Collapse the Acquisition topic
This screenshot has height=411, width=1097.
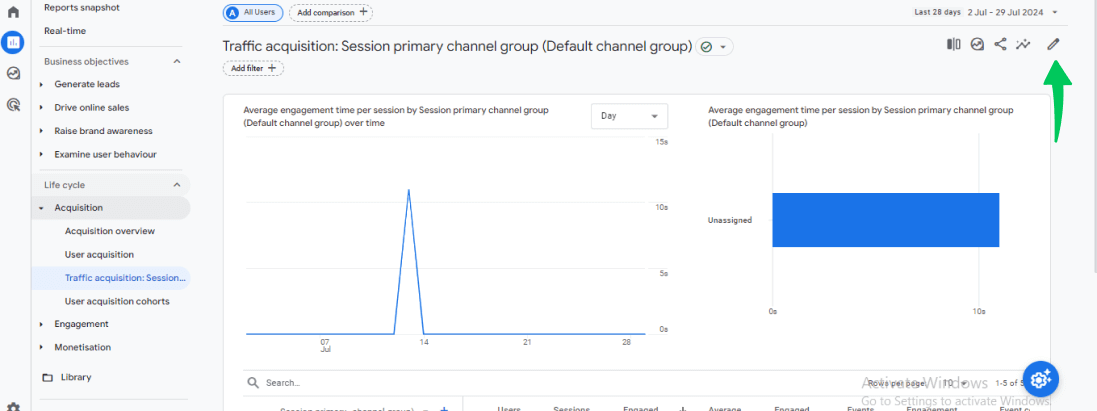pos(41,208)
